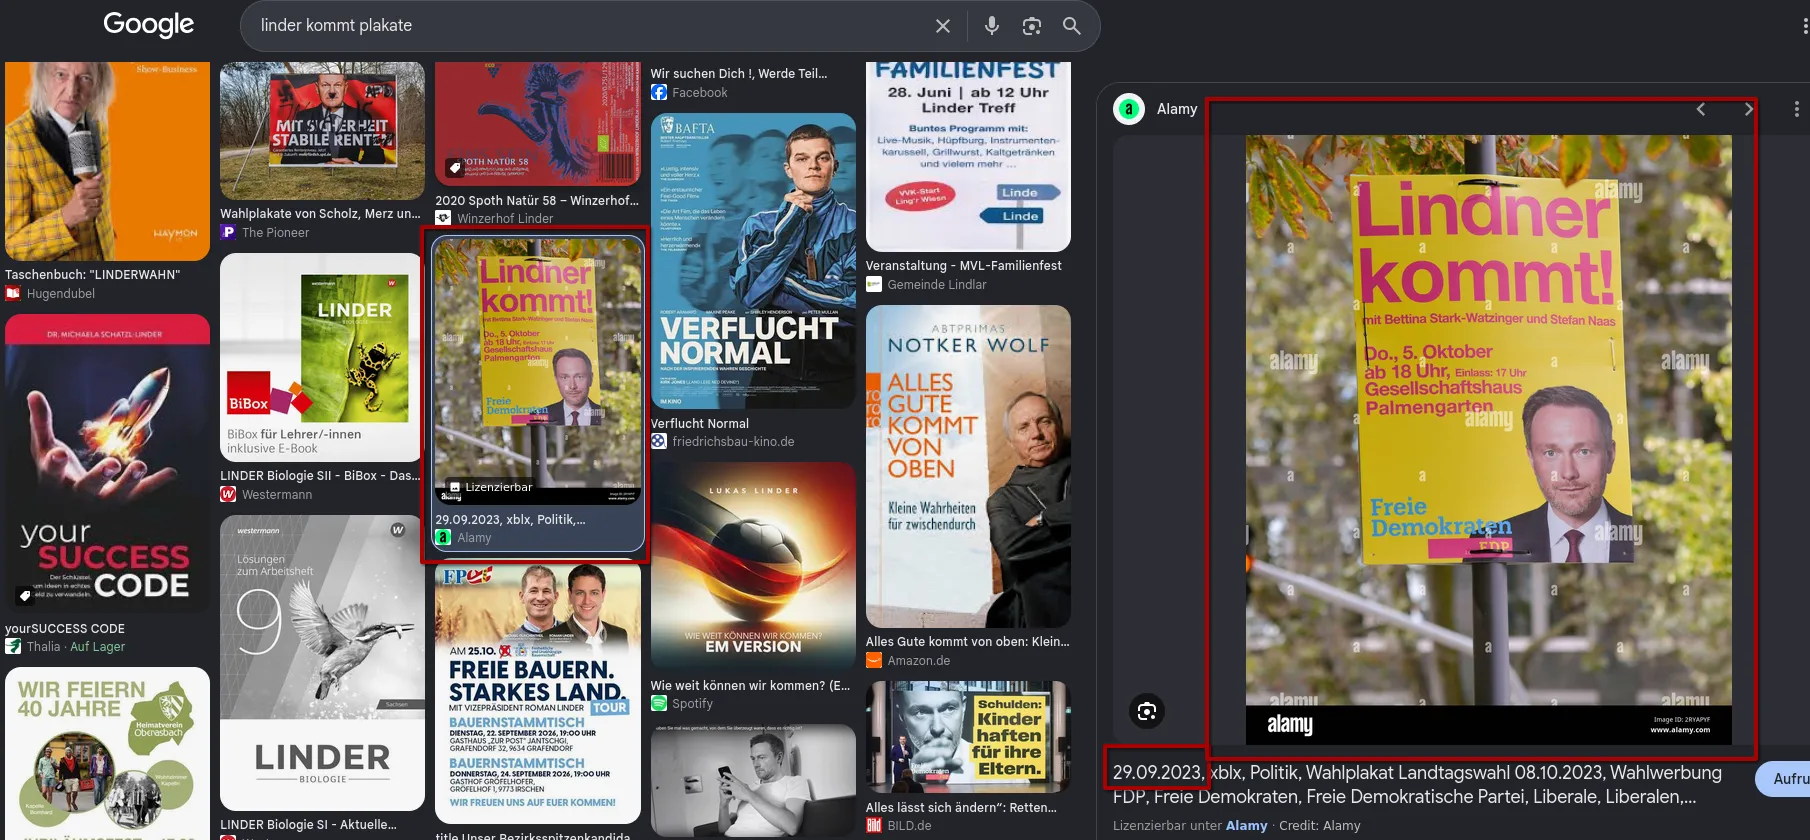1810x840 pixels.
Task: Open the Familienfest Linder Treff thumbnail
Action: [968, 156]
